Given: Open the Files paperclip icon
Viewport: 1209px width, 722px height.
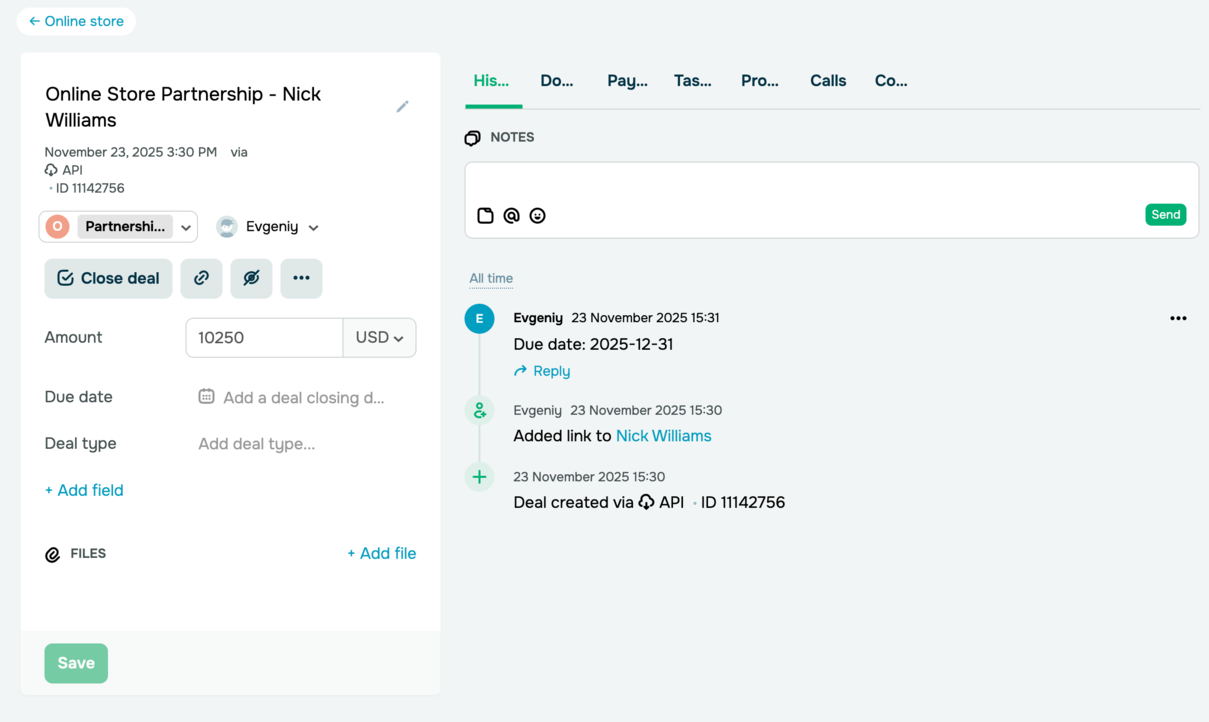Looking at the screenshot, I should click(53, 553).
